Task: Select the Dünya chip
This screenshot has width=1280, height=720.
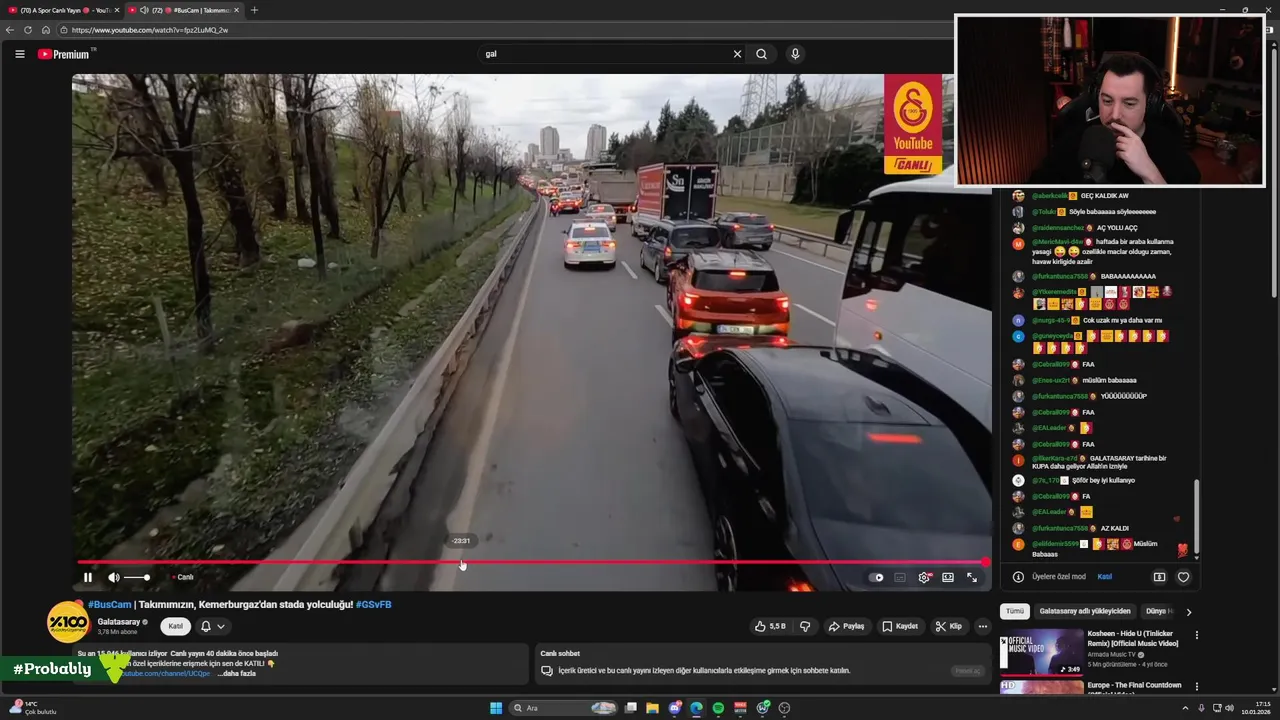Action: pyautogui.click(x=1158, y=611)
